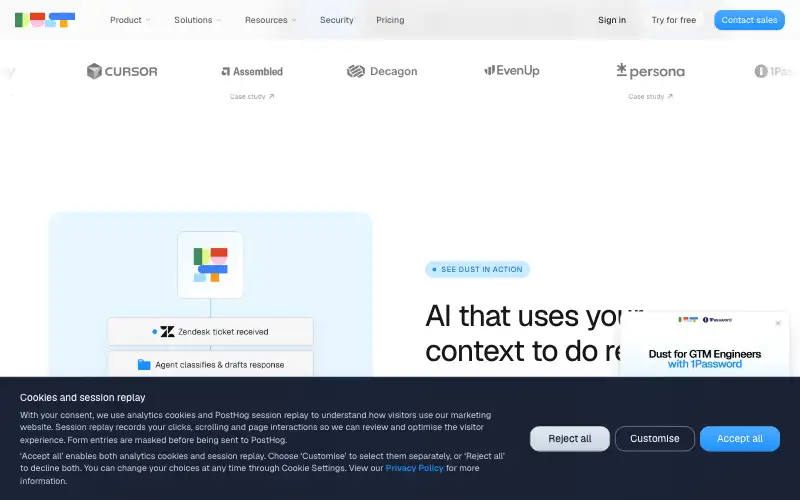Click the blue folder icon in diagram
The width and height of the screenshot is (800, 500).
coord(144,365)
